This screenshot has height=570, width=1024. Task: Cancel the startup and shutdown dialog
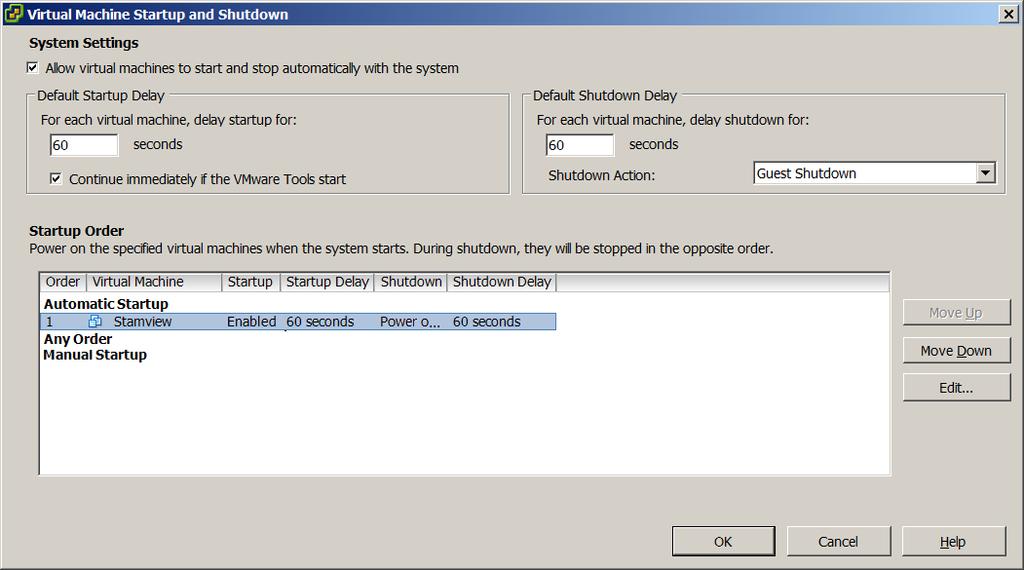coord(838,541)
